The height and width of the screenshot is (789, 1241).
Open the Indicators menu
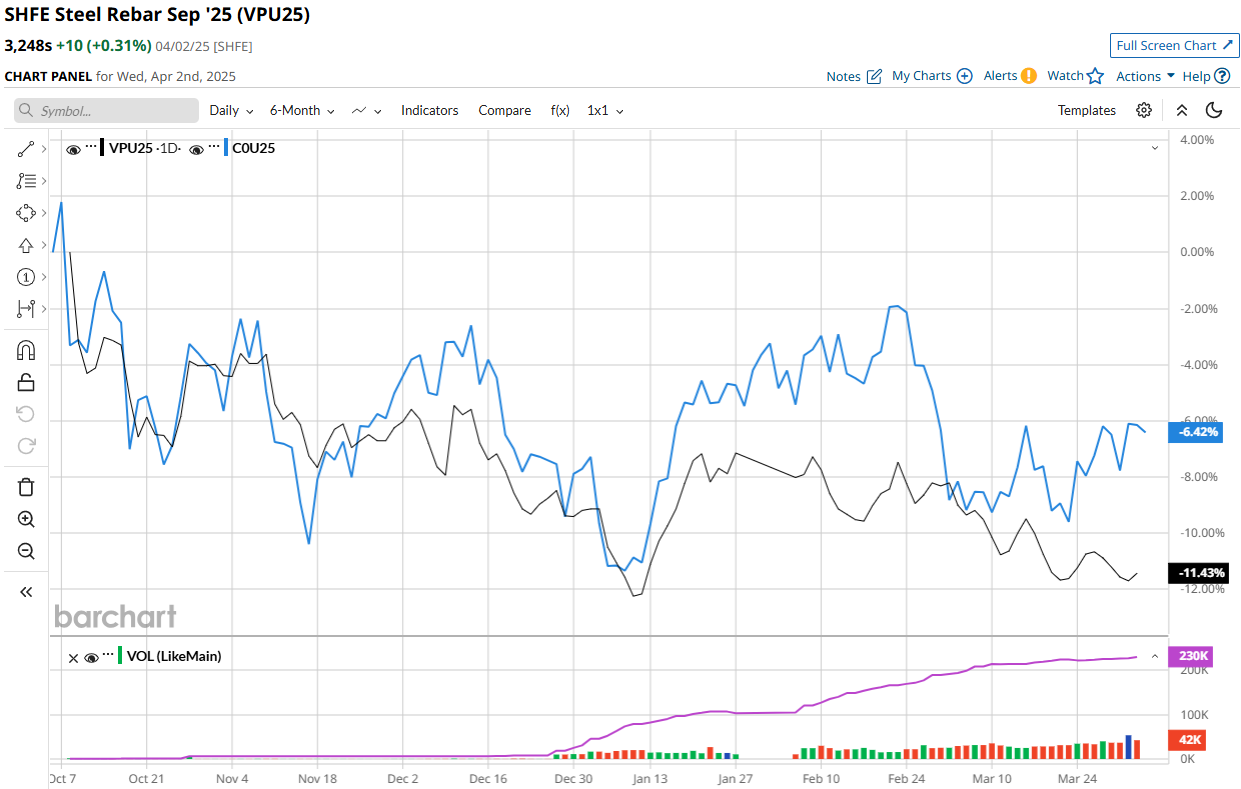(429, 110)
